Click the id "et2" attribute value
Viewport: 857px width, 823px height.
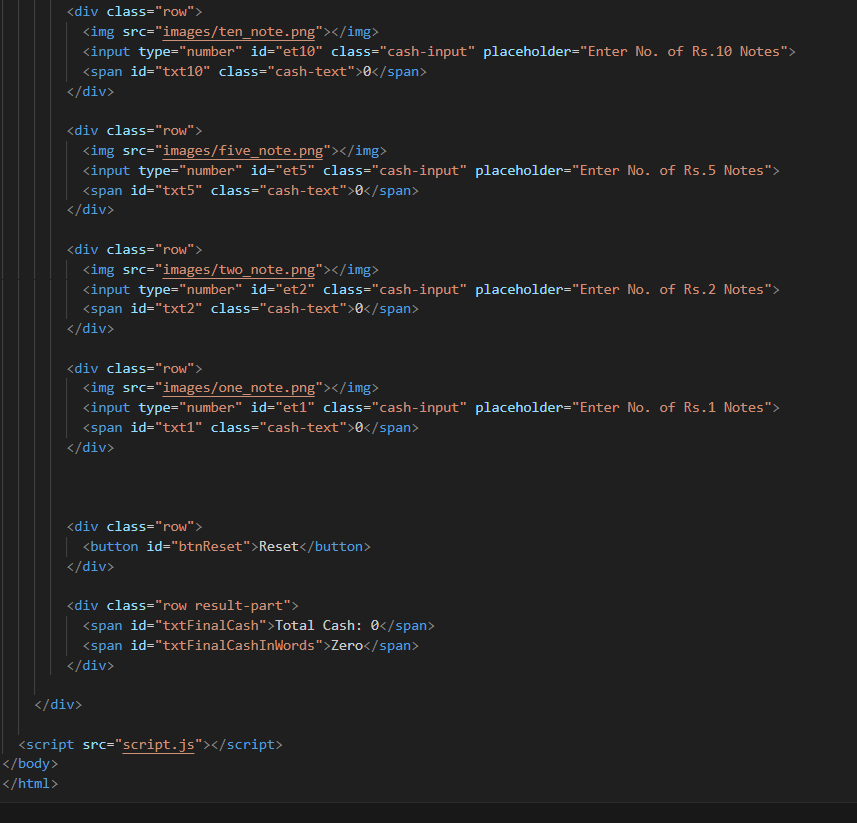[295, 289]
